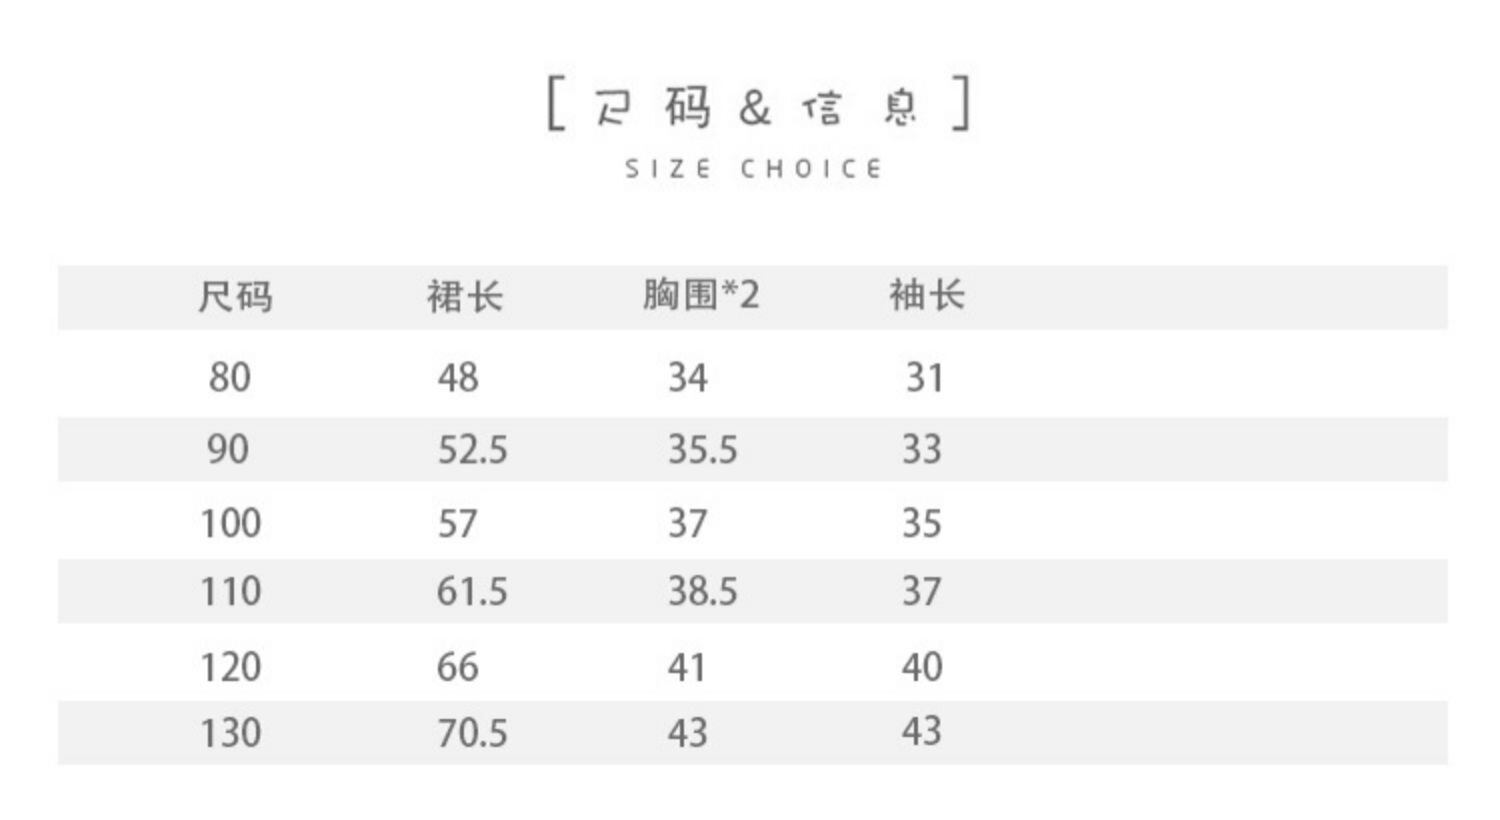Click size 100 row label

(x=231, y=523)
